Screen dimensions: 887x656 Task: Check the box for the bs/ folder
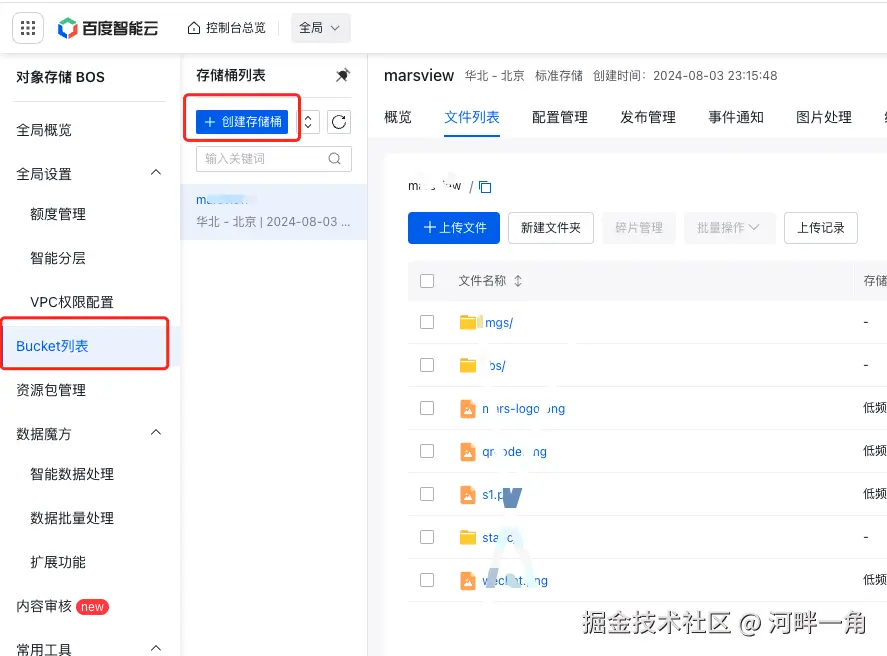(x=427, y=365)
